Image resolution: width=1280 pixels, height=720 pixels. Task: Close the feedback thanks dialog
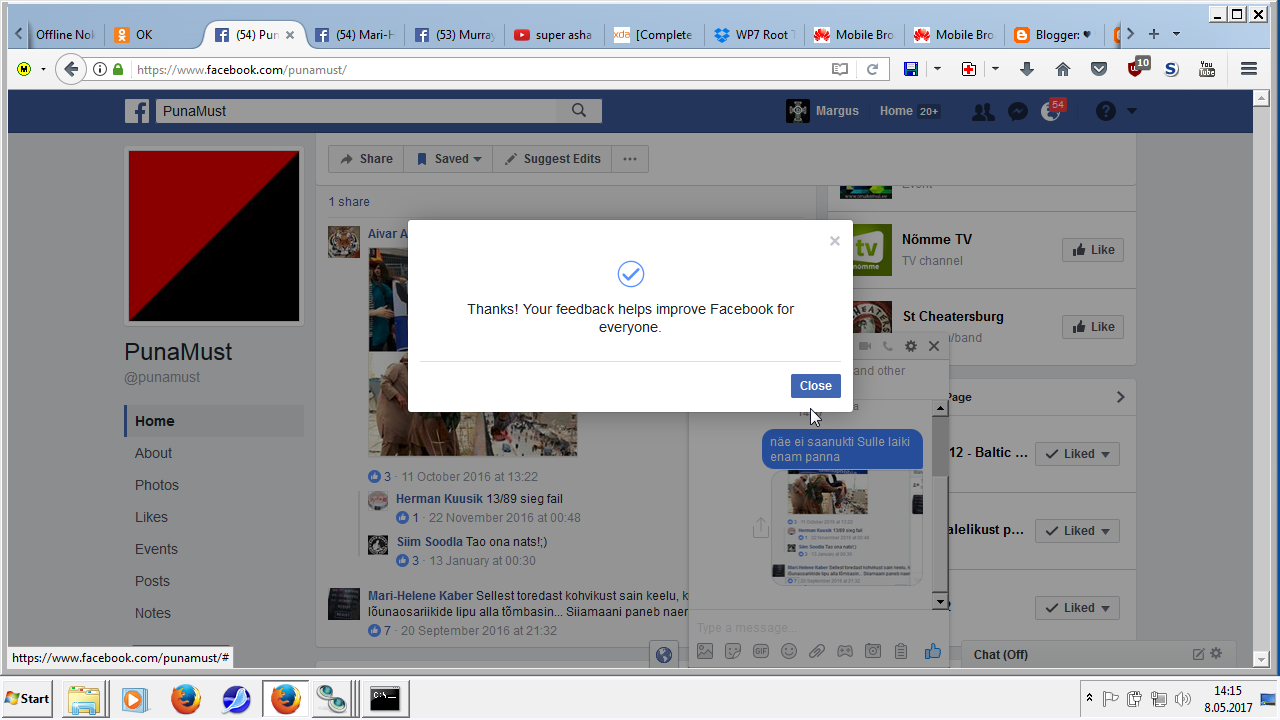[x=815, y=386]
